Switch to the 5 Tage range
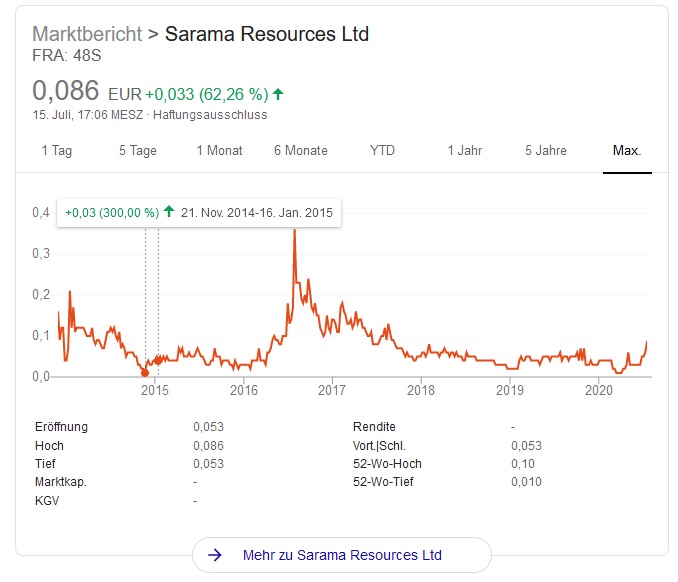The image size is (678, 582). (137, 151)
